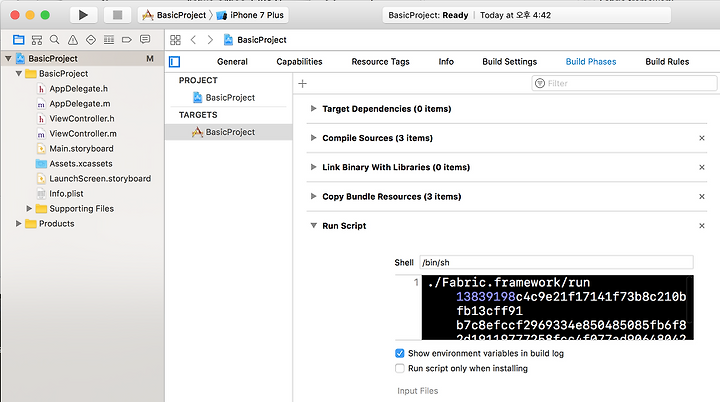Collapse the Run Script section
Screen dimensions: 720x402
tap(313, 226)
